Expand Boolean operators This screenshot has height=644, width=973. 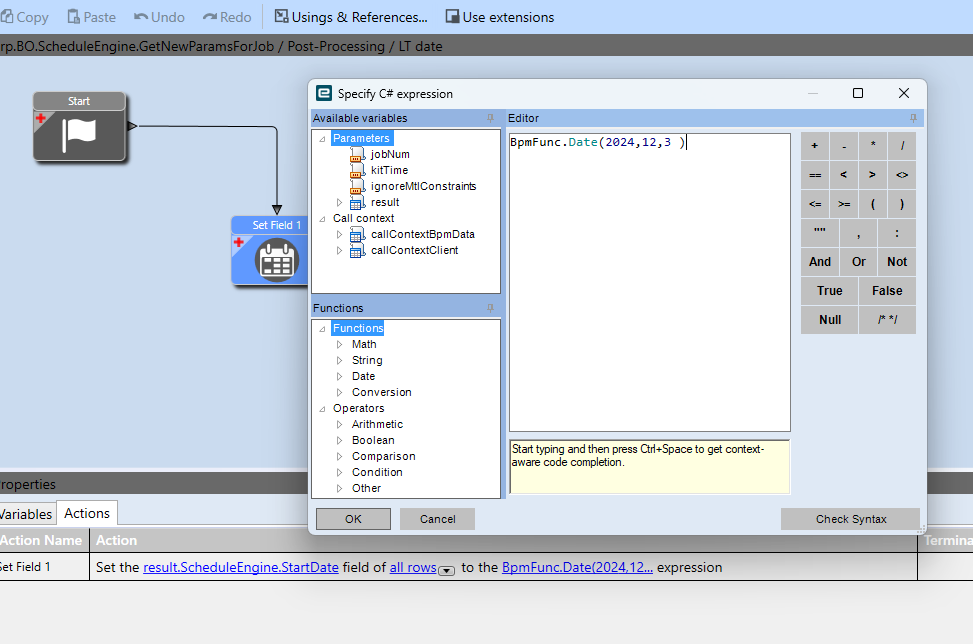point(339,441)
